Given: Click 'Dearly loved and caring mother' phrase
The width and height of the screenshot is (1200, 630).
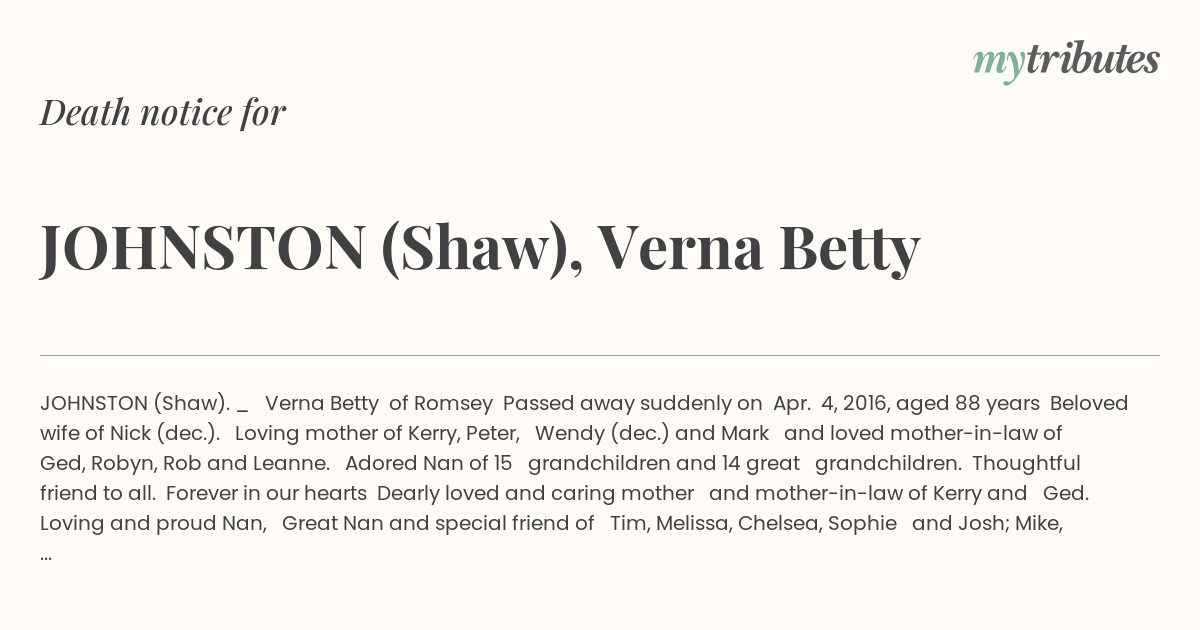Looking at the screenshot, I should (x=535, y=493).
